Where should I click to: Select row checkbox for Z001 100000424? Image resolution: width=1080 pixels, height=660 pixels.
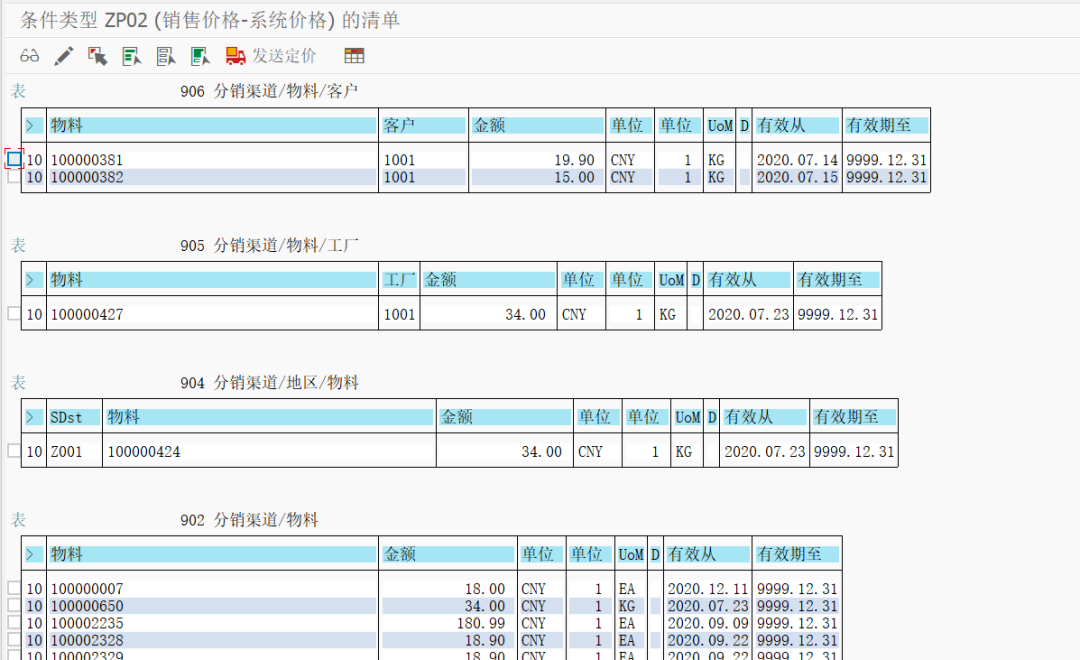pos(14,451)
